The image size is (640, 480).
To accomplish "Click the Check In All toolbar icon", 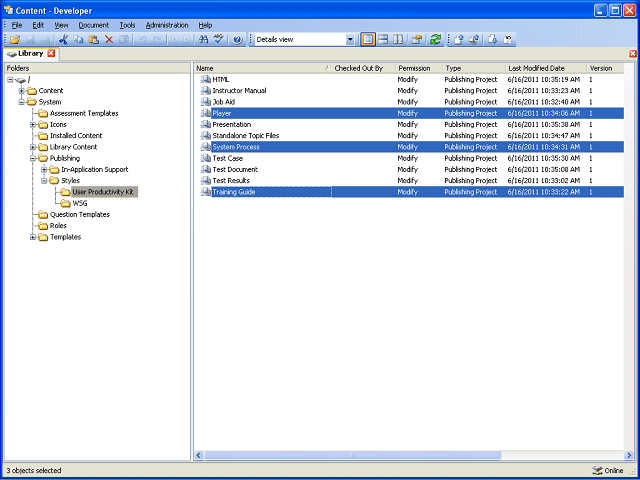I will click(474, 40).
